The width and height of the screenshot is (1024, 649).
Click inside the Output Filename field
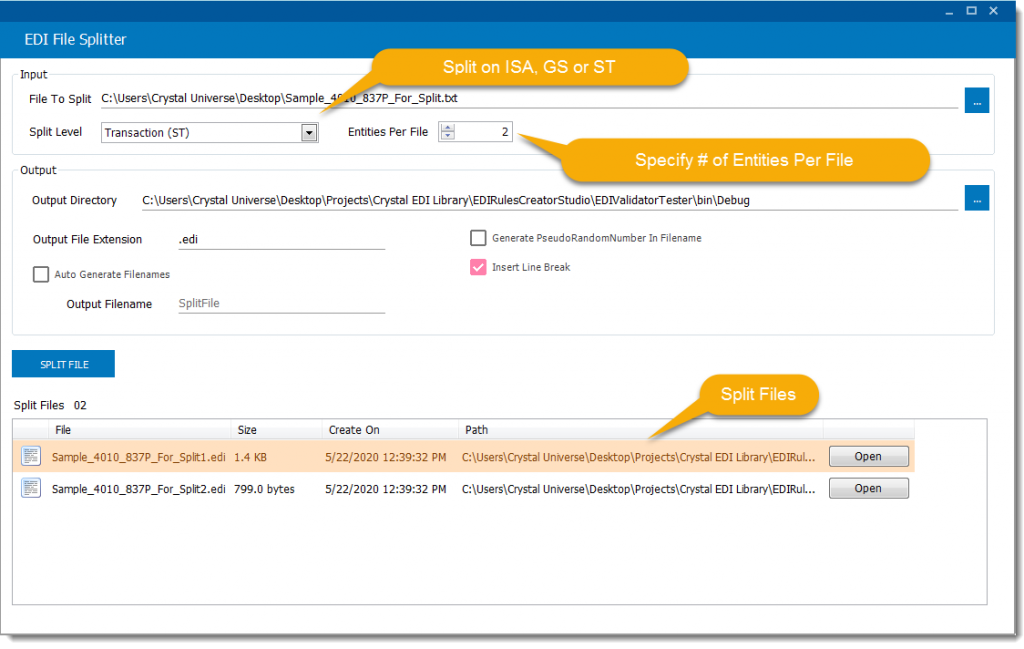[x=280, y=303]
